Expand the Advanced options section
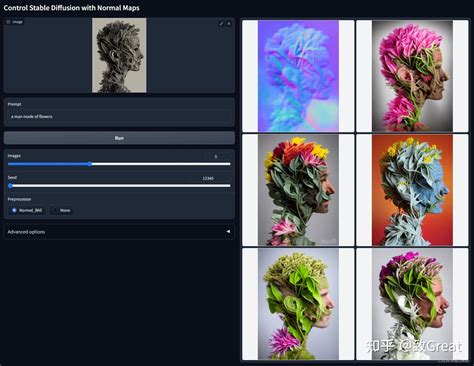This screenshot has height=366, width=474. click(x=119, y=232)
